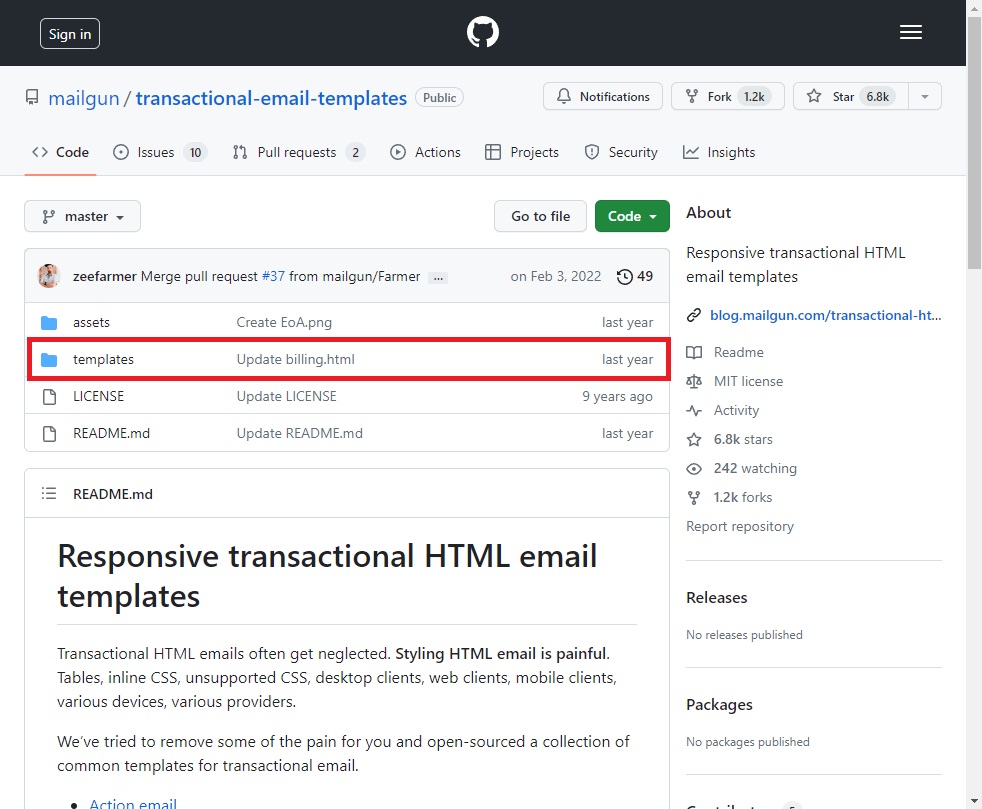
Task: Open the Security tab
Action: [621, 152]
